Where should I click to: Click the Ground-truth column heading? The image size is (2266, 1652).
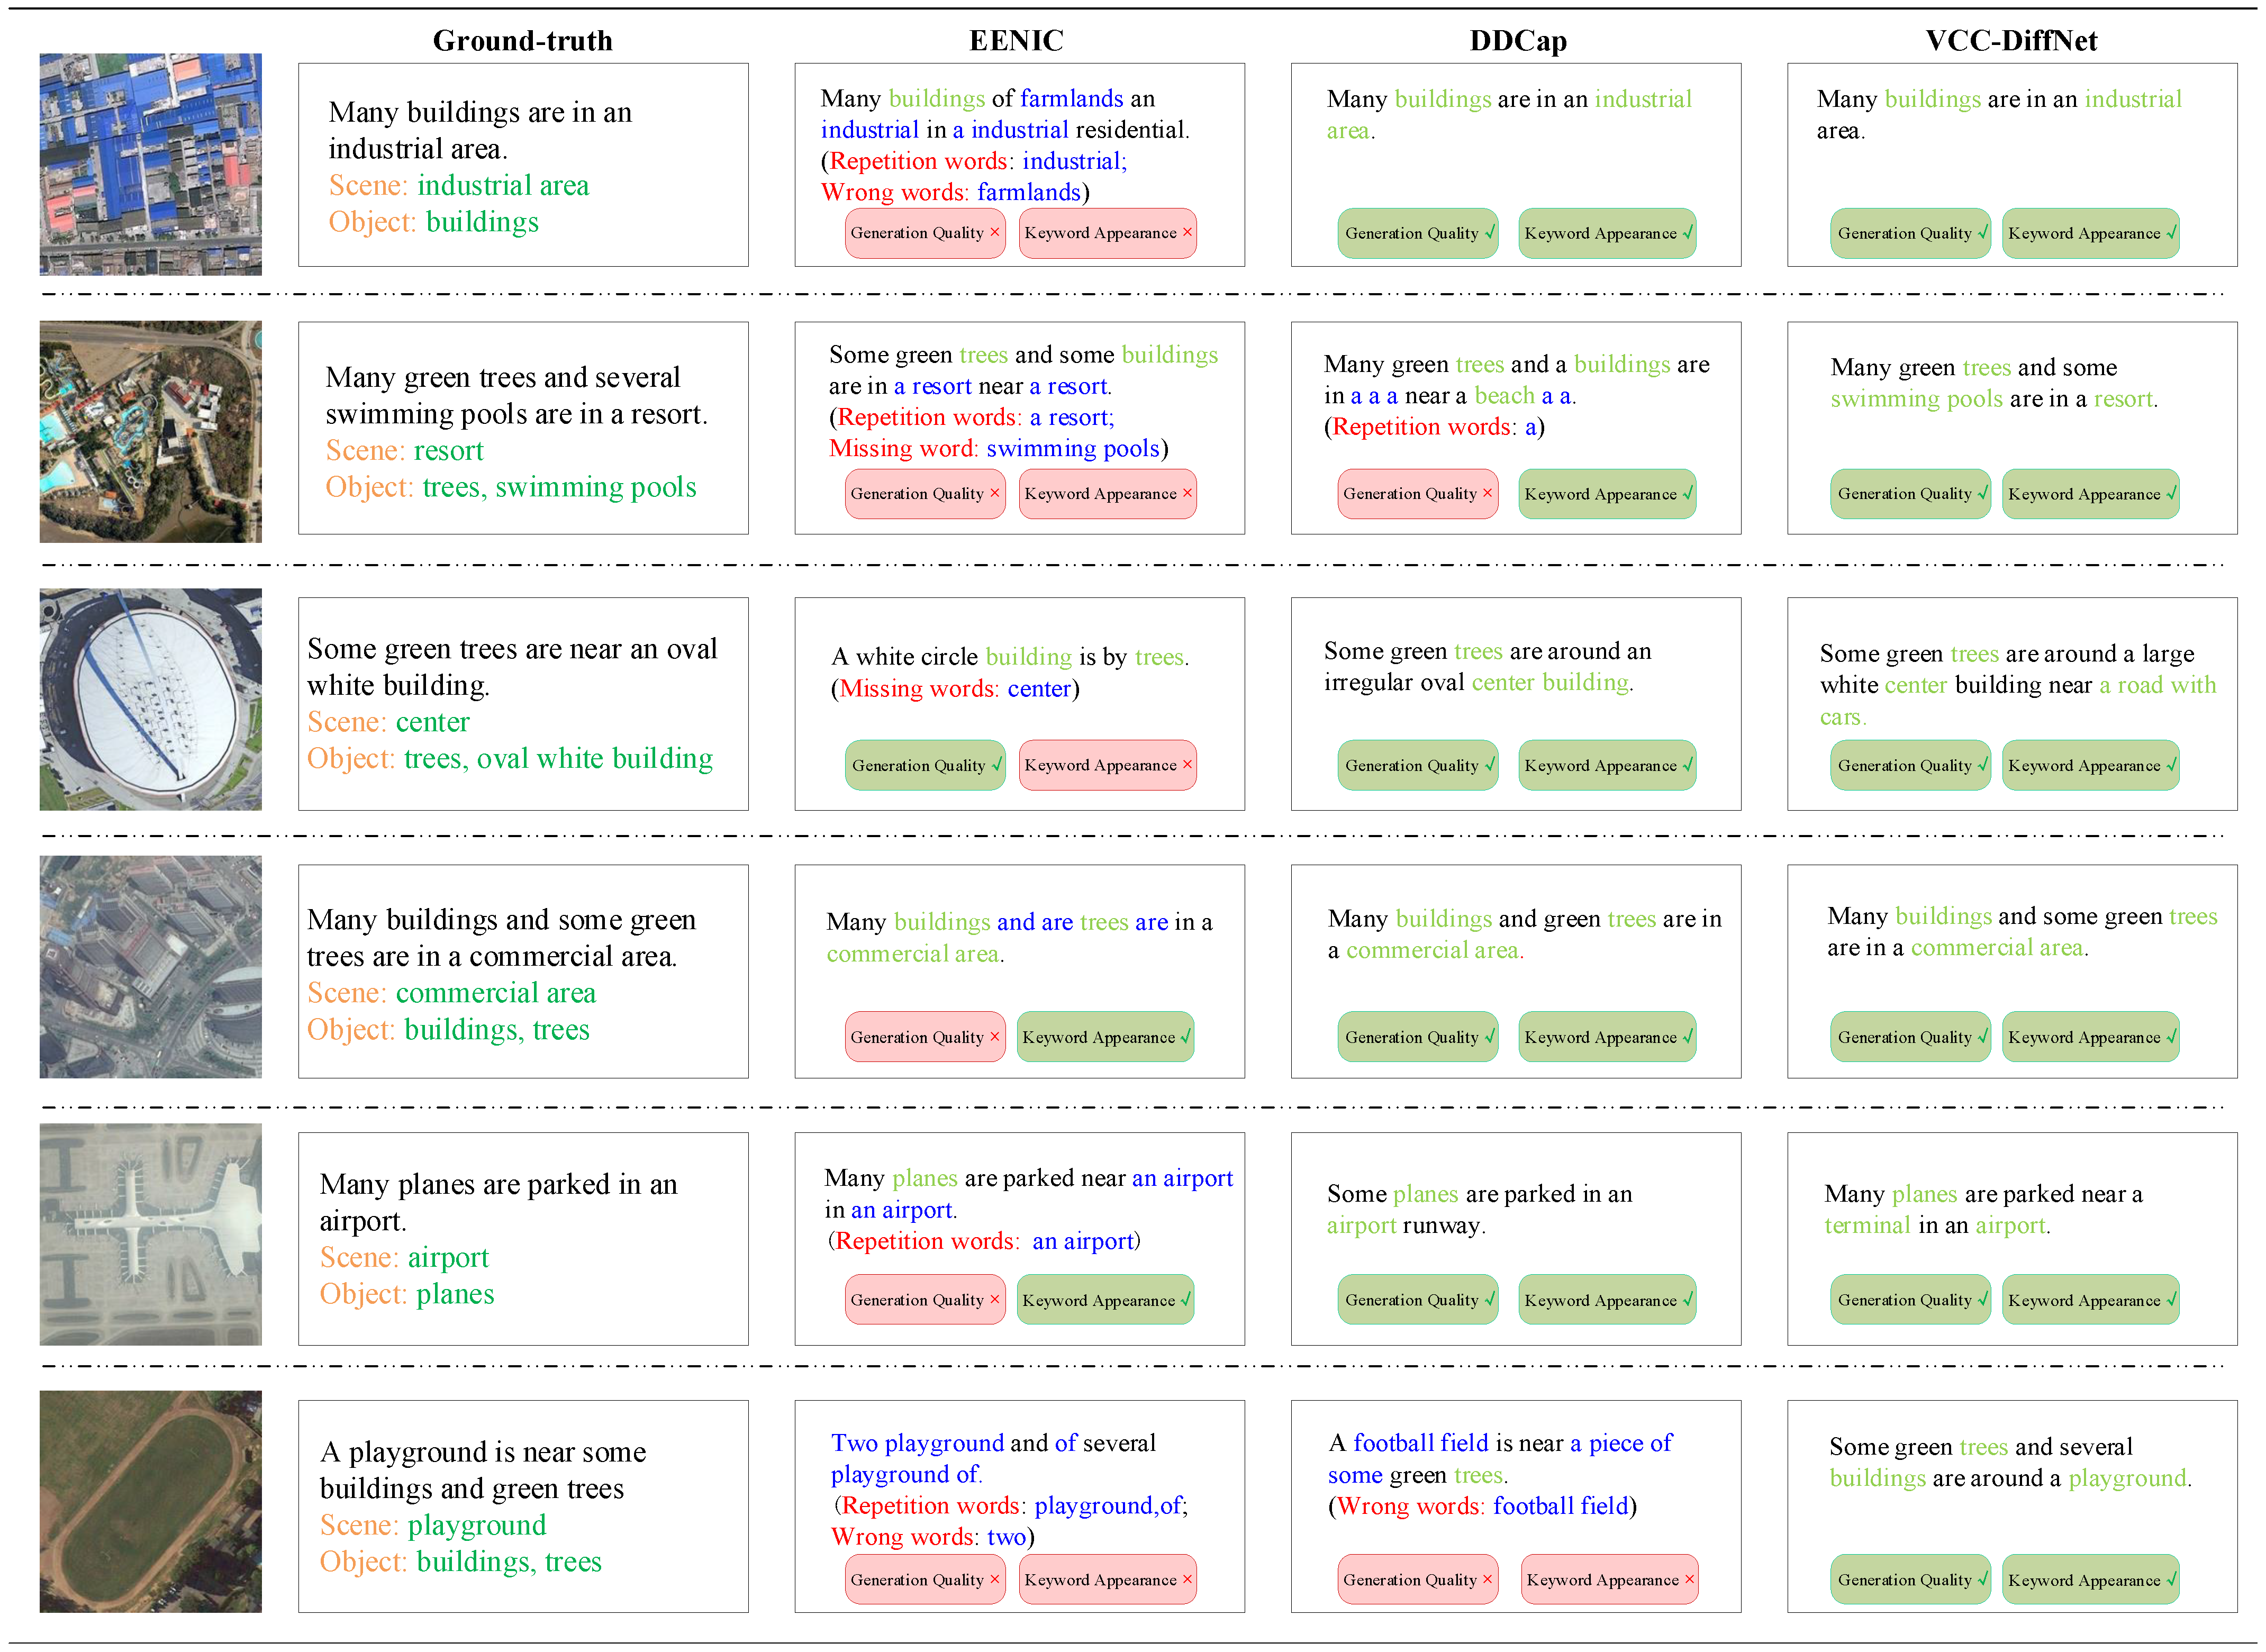pyautogui.click(x=522, y=40)
